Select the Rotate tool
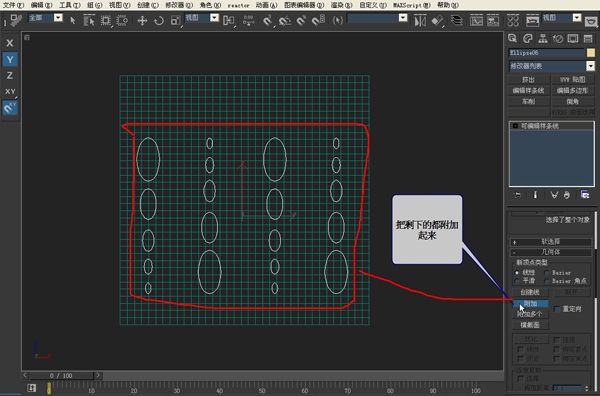This screenshot has width=600, height=396. (159, 20)
